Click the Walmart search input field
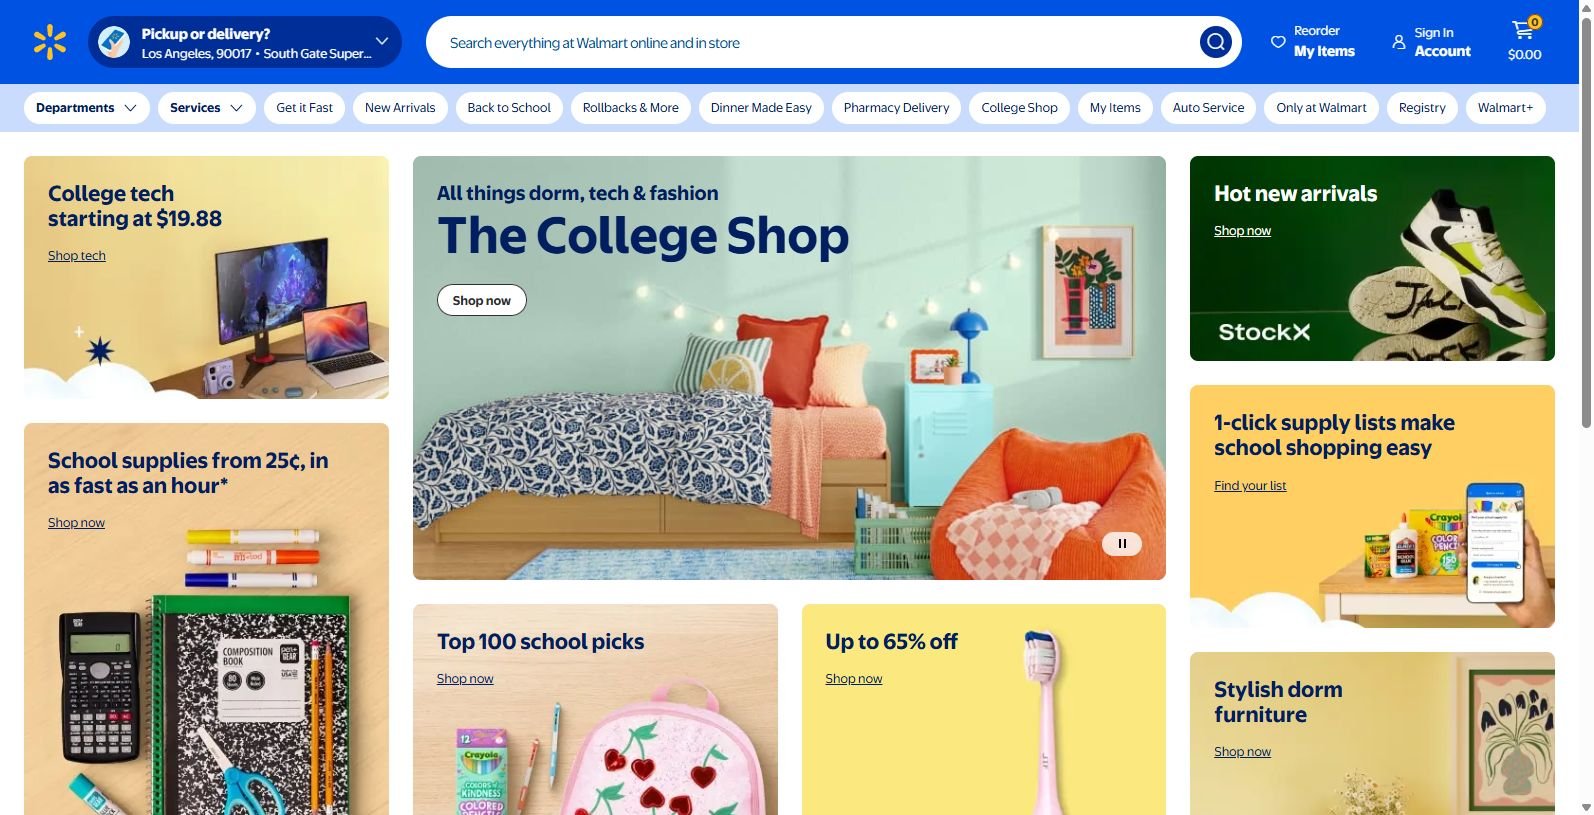The image size is (1594, 815). tap(815, 43)
